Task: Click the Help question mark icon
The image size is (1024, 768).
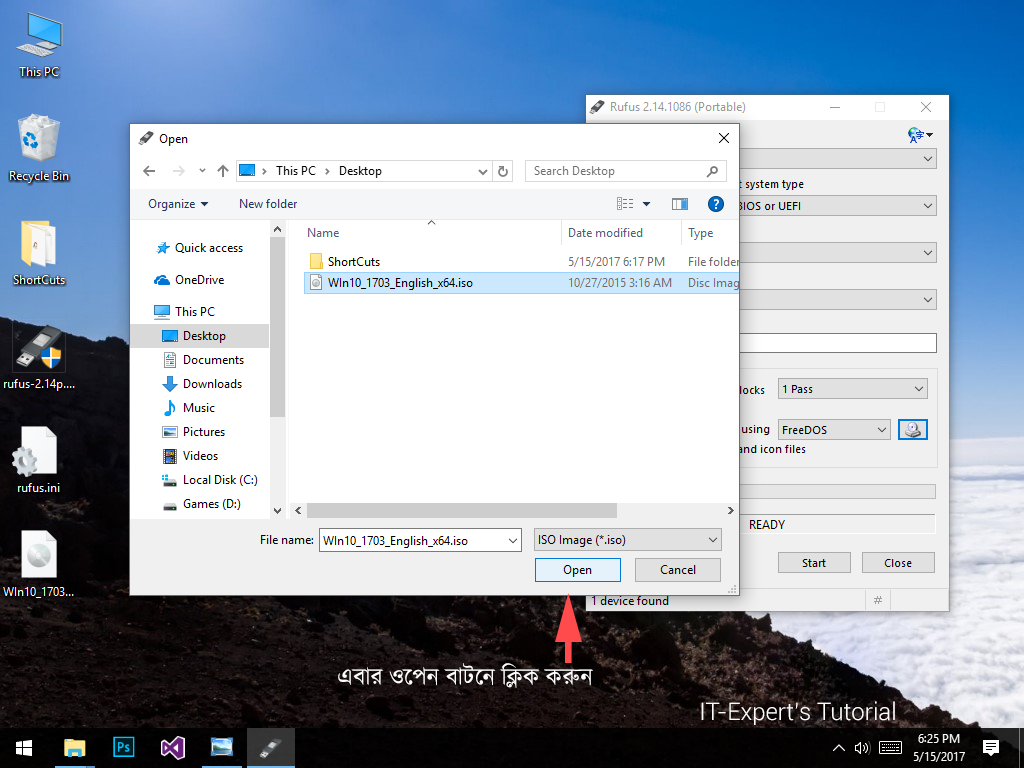Action: point(715,204)
